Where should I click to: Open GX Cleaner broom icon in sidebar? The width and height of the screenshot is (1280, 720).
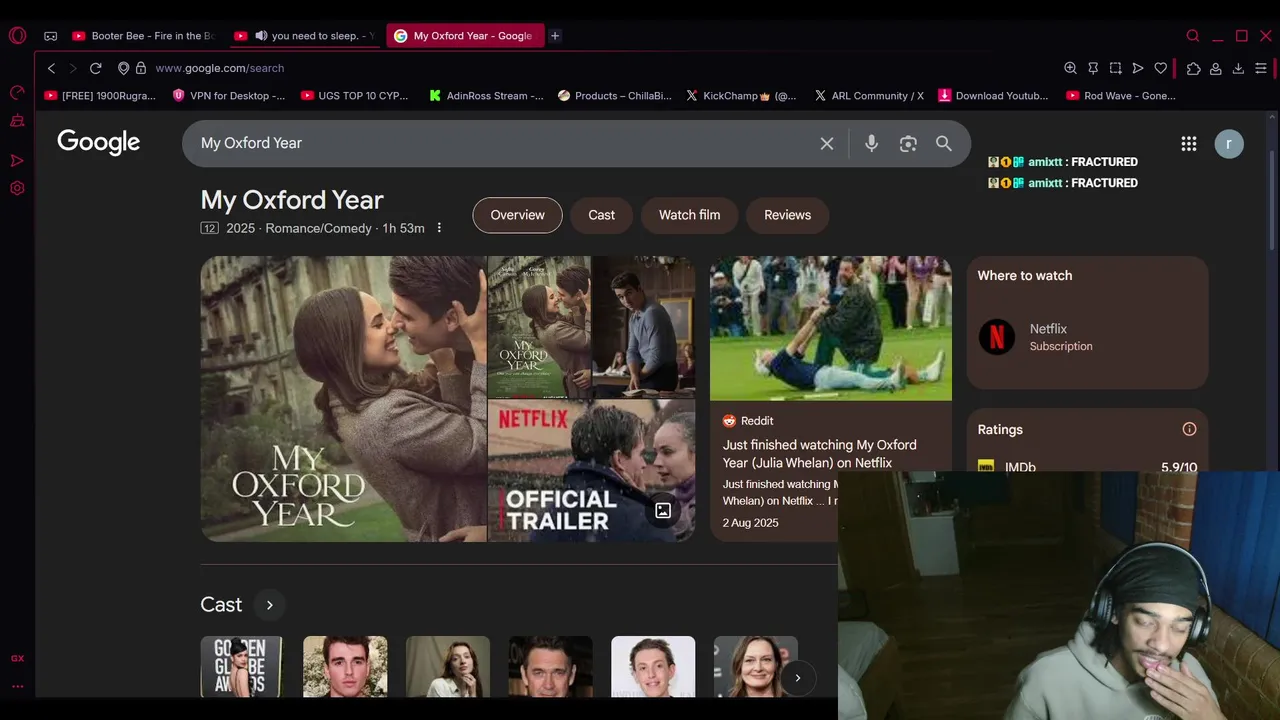(x=17, y=121)
